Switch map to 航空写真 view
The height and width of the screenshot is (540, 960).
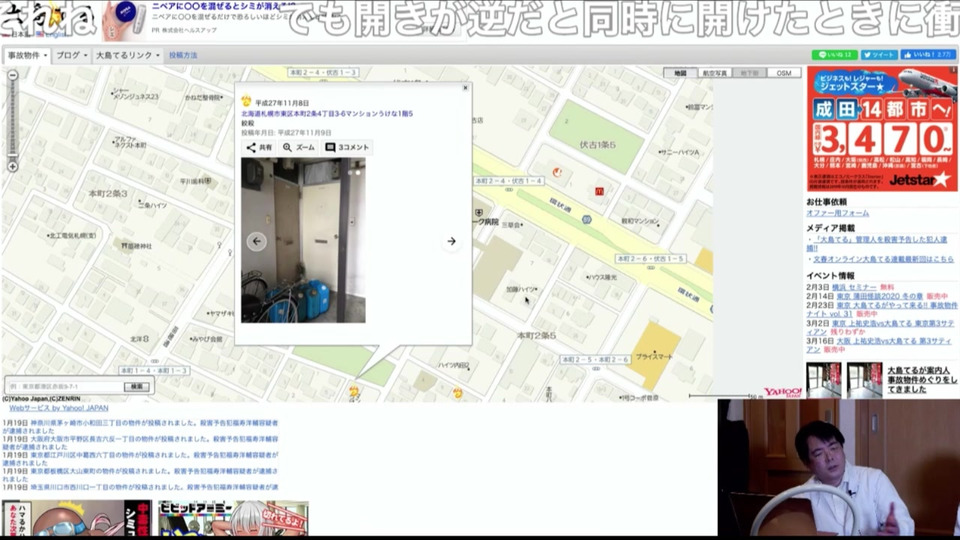click(714, 73)
